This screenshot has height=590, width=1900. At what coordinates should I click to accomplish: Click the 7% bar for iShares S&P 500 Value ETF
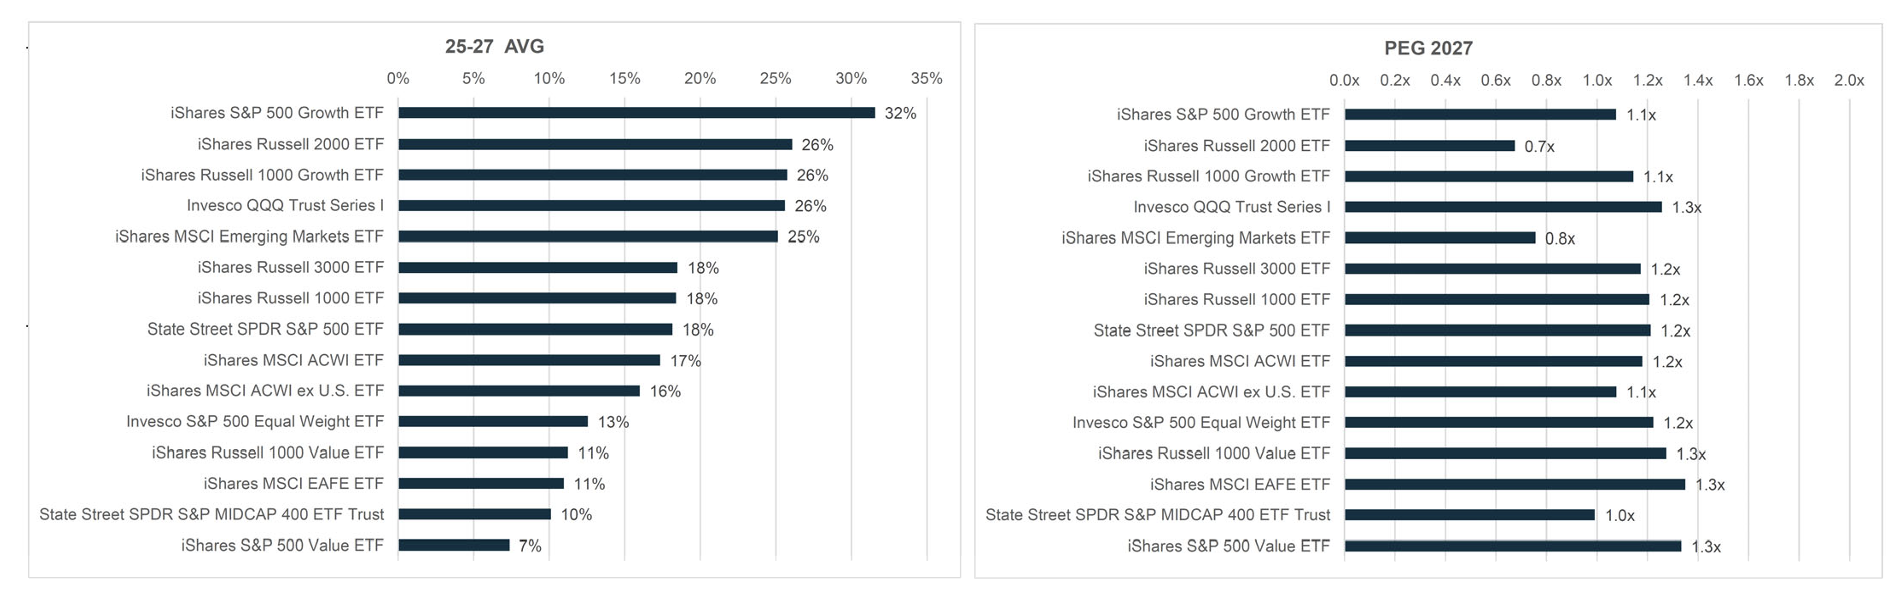[x=454, y=545]
